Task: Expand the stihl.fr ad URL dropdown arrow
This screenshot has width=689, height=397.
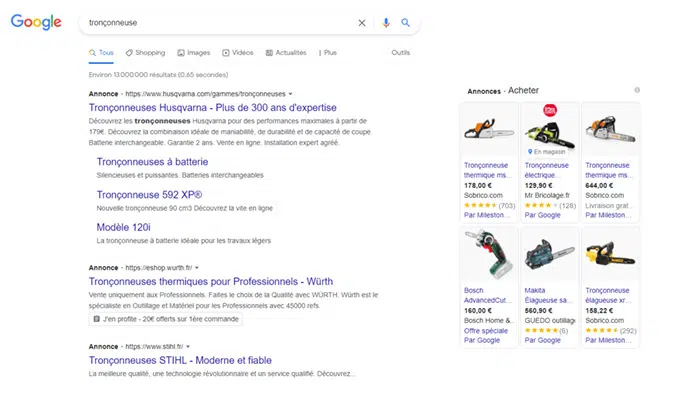Action: [x=188, y=347]
